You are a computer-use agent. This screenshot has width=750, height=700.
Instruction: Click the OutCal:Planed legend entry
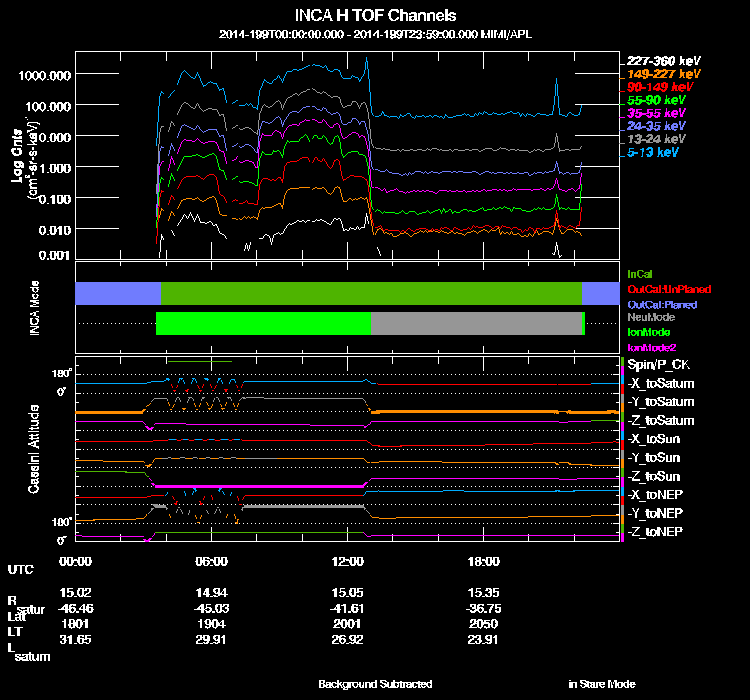[x=662, y=304]
